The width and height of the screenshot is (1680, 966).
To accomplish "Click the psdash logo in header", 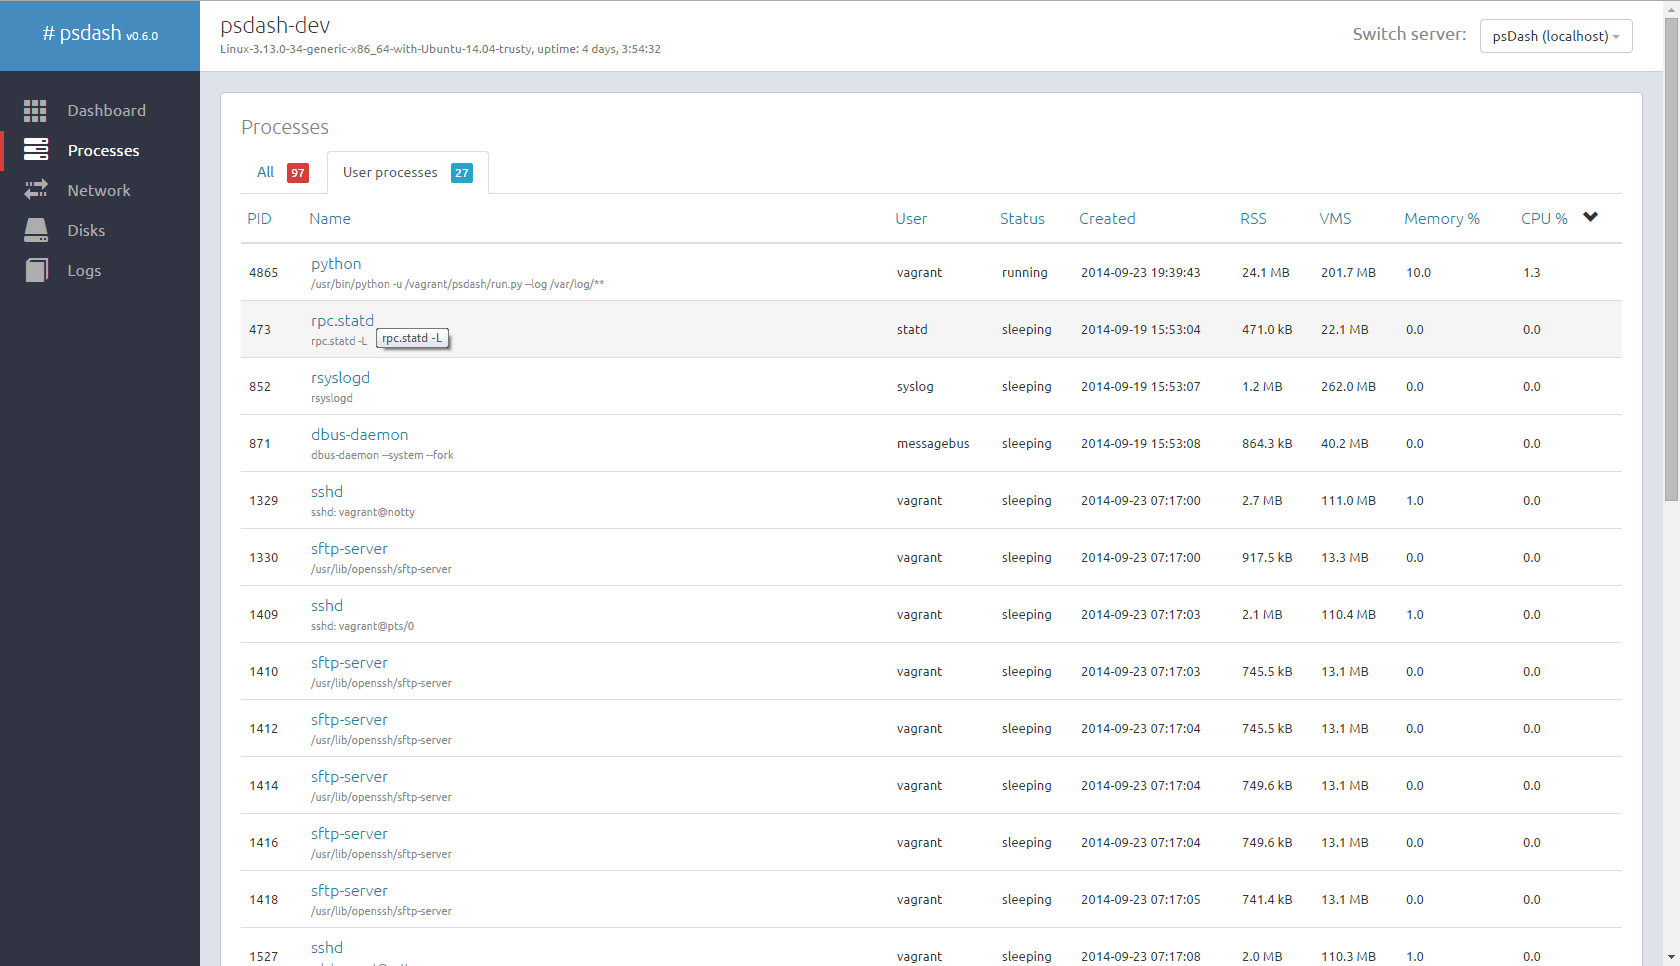I will pyautogui.click(x=100, y=34).
